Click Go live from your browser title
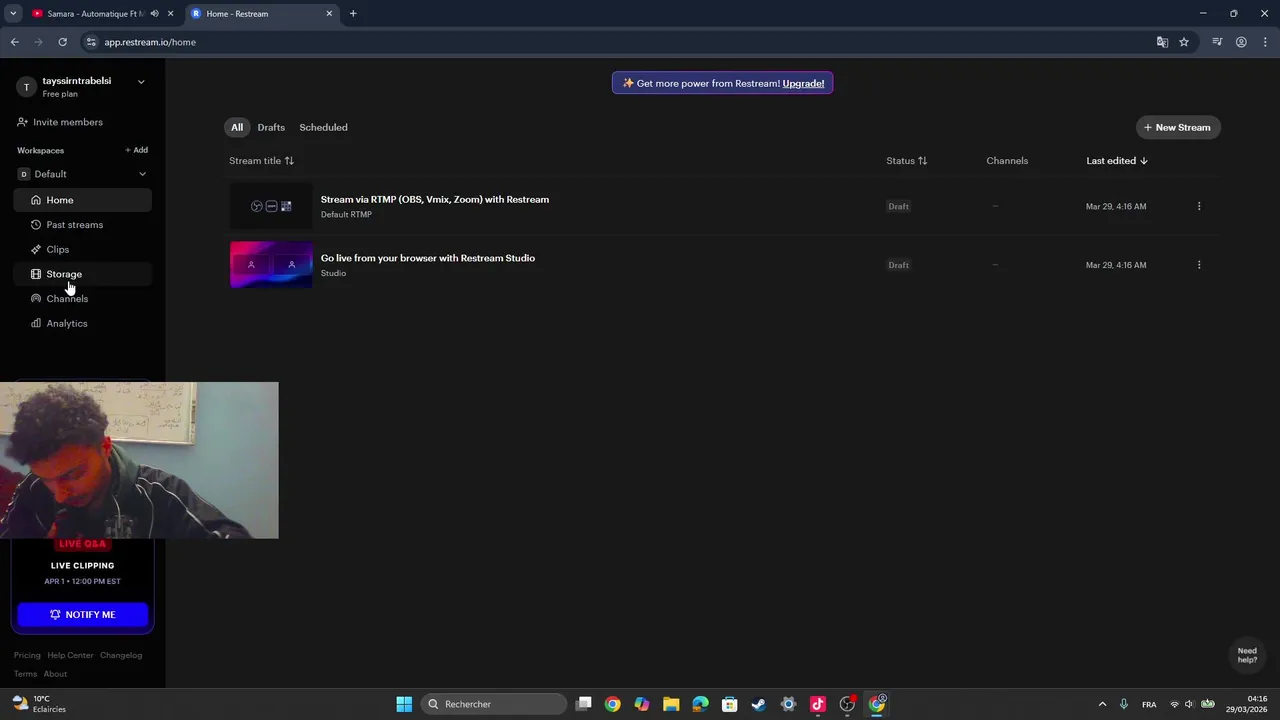The image size is (1280, 720). 428,258
